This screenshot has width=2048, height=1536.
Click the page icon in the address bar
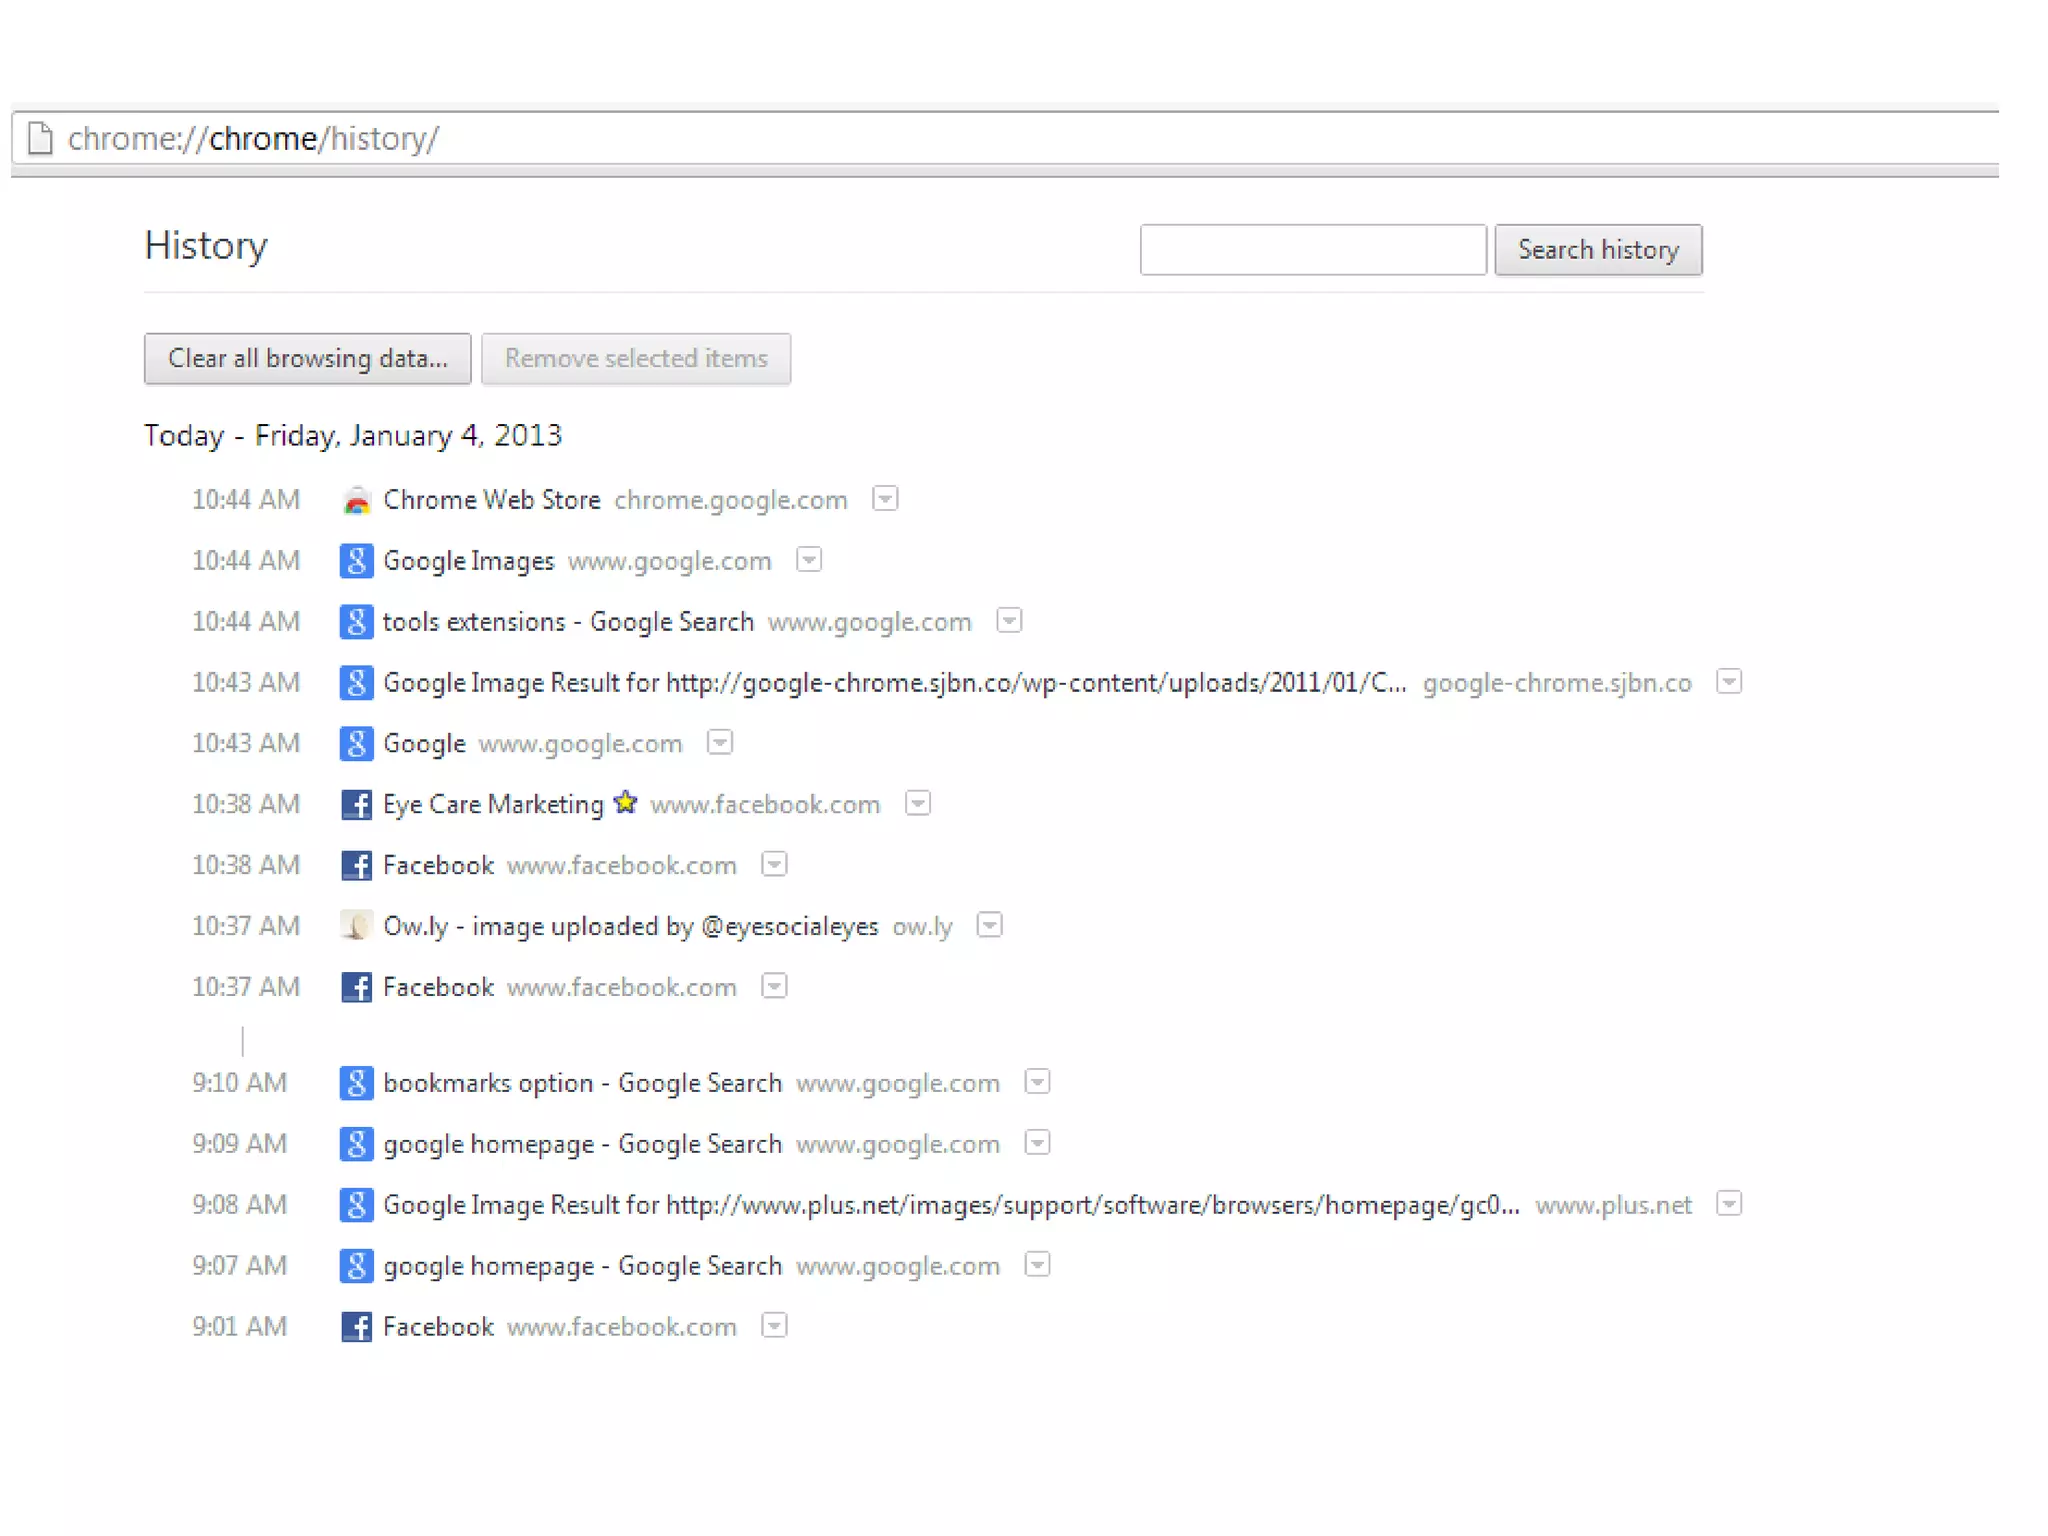click(x=40, y=138)
